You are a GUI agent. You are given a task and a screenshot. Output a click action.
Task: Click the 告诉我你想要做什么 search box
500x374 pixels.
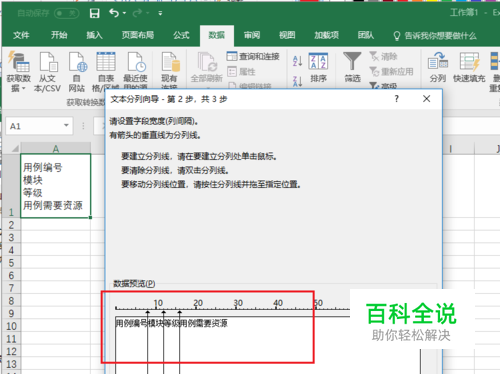(435, 36)
